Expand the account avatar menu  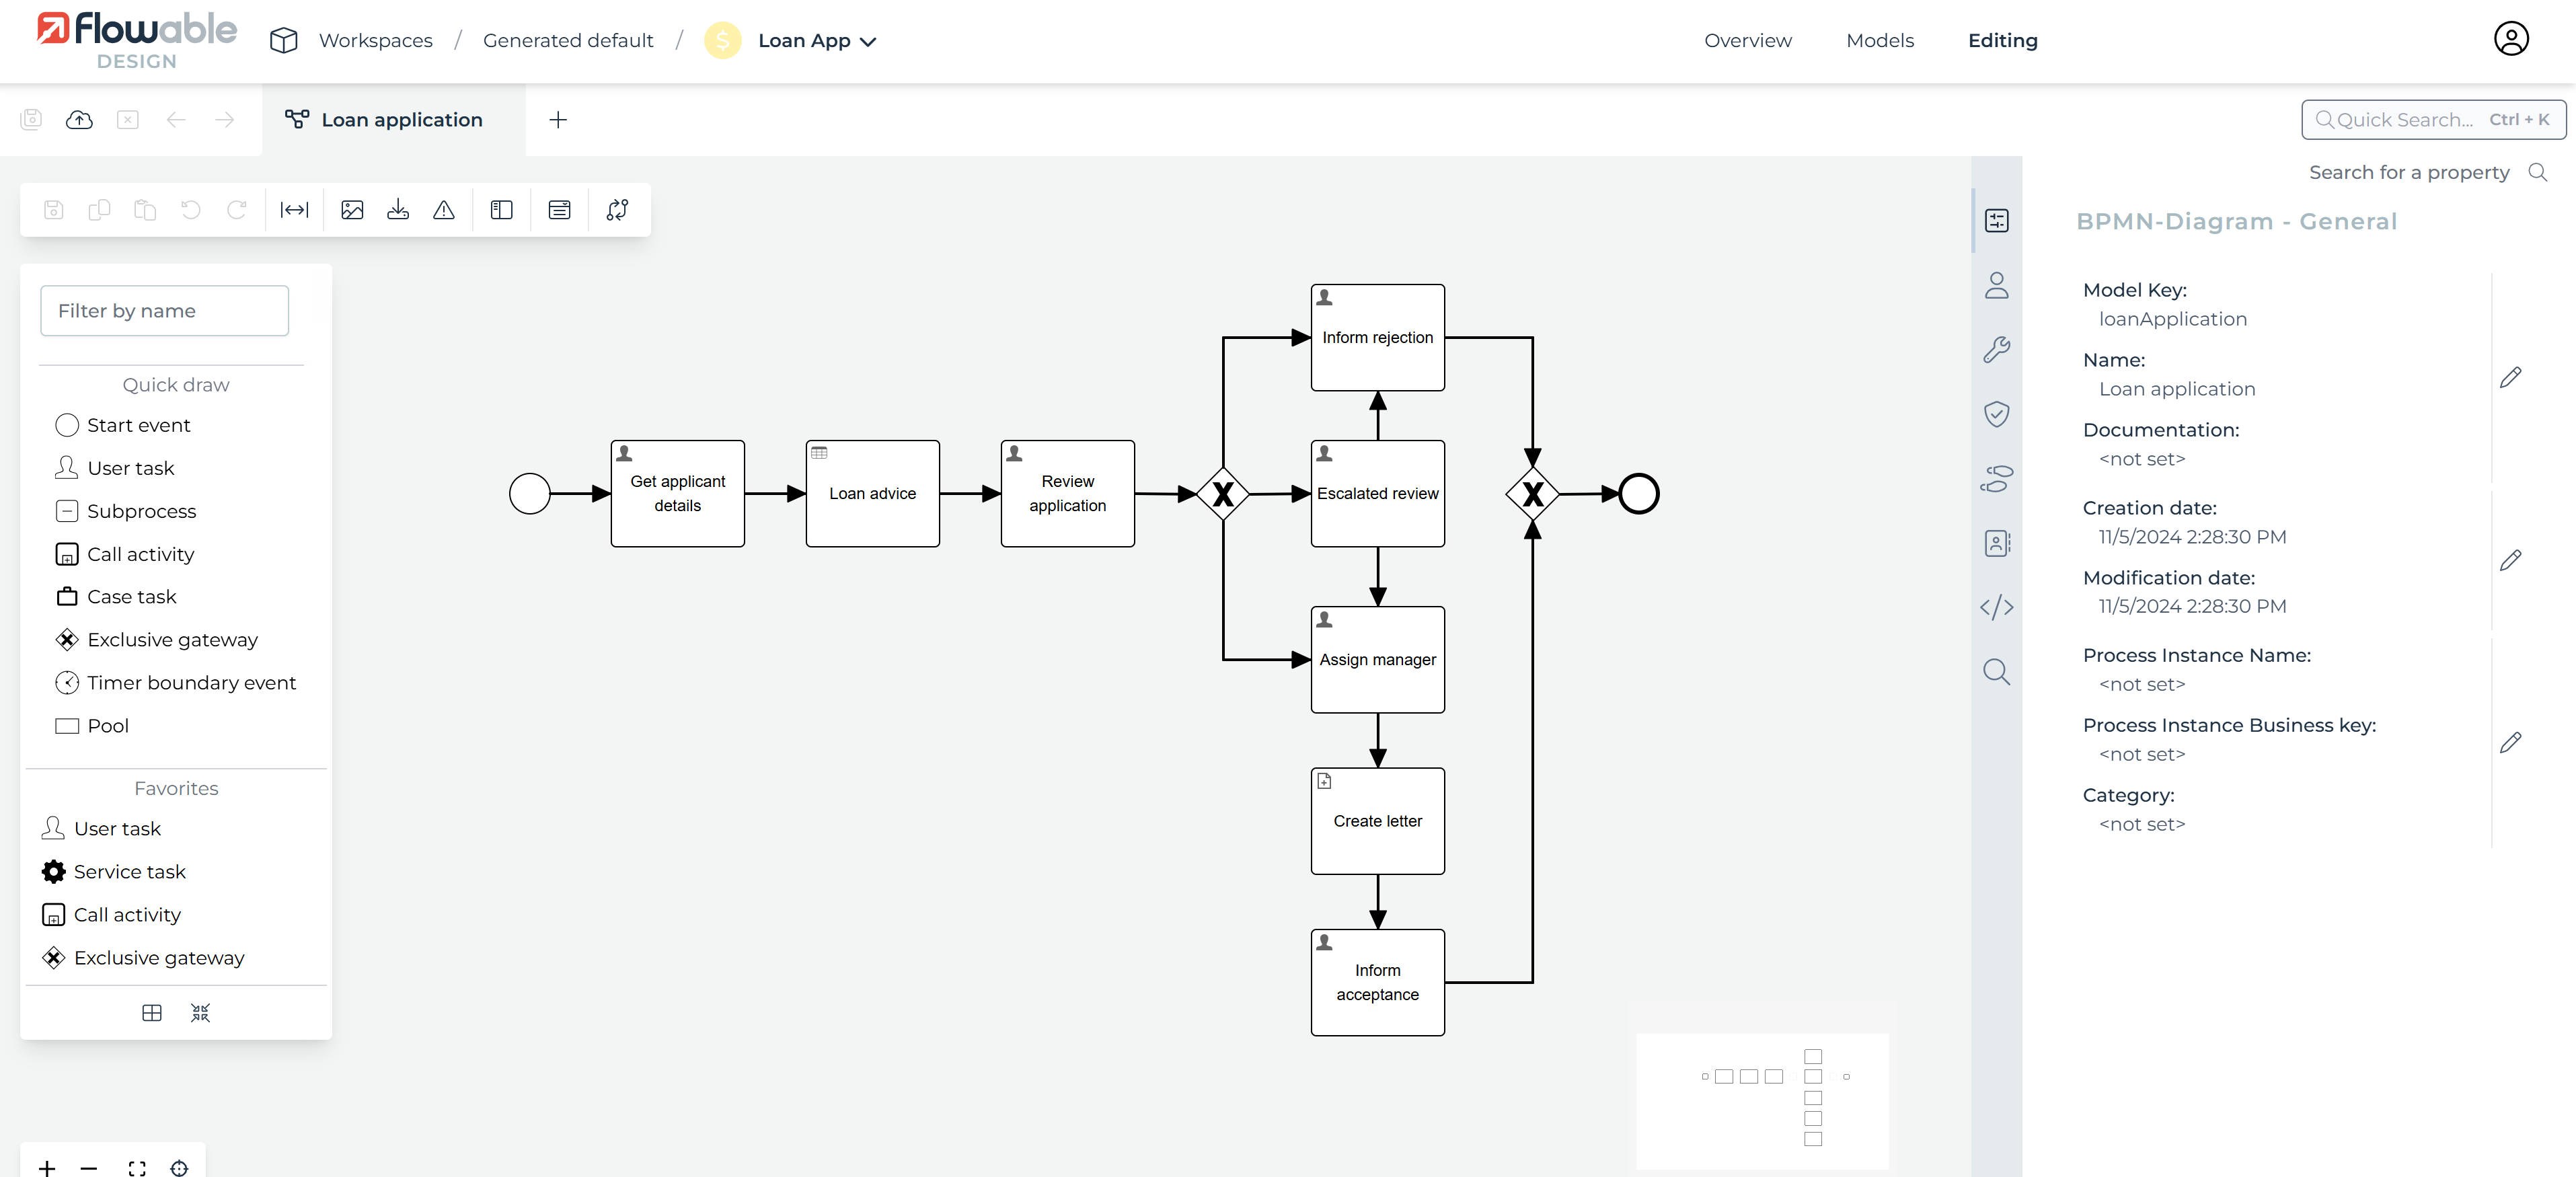[2511, 38]
